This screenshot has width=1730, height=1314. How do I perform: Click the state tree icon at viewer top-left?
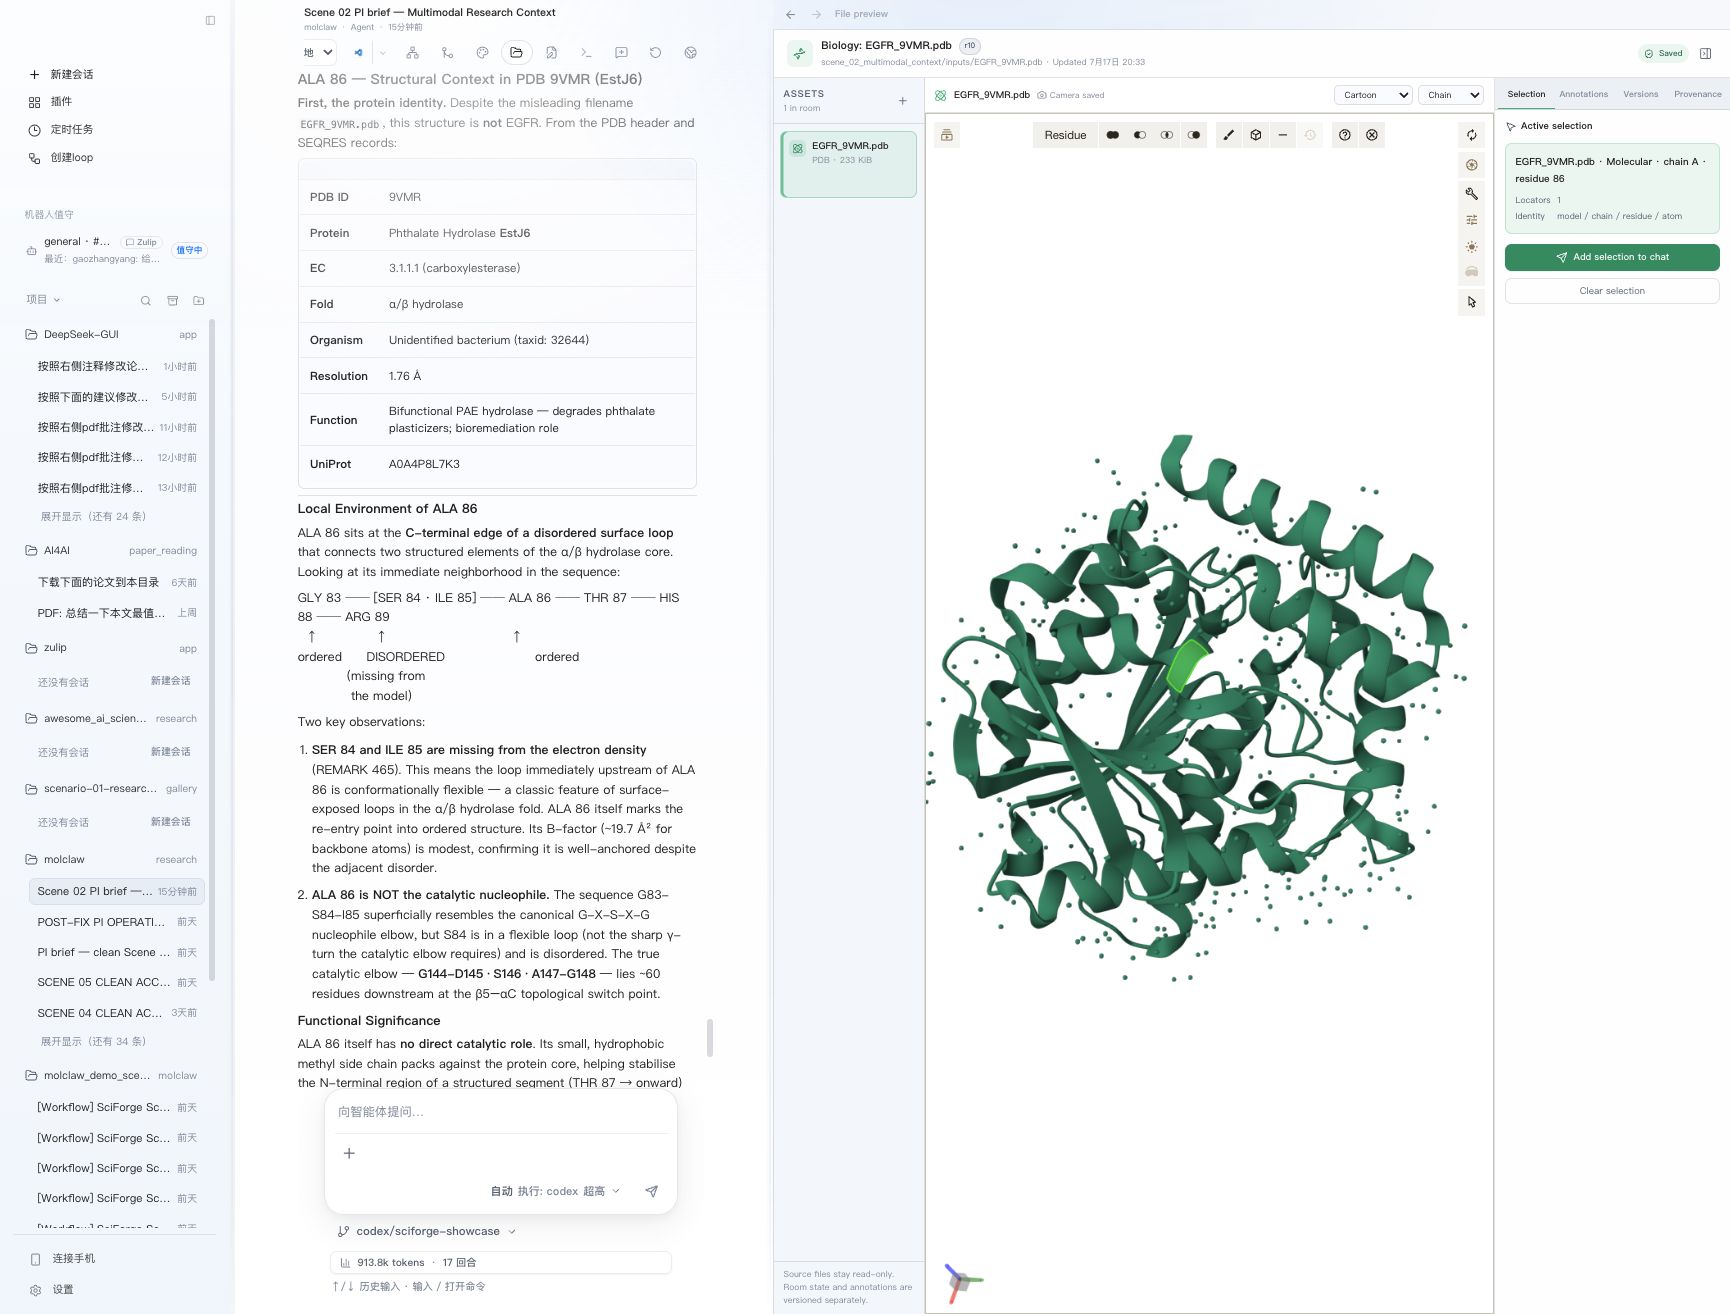[947, 135]
